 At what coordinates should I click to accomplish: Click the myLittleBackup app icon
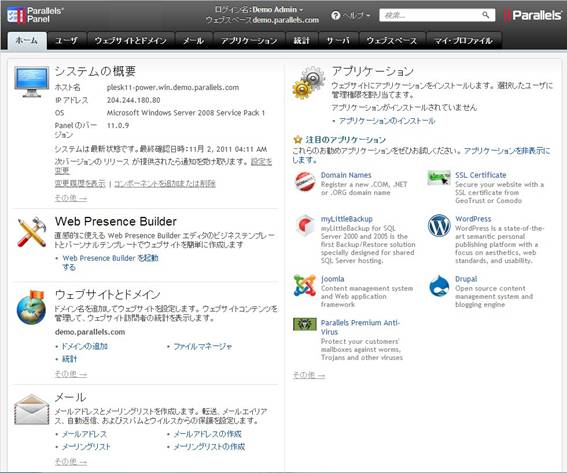[305, 225]
